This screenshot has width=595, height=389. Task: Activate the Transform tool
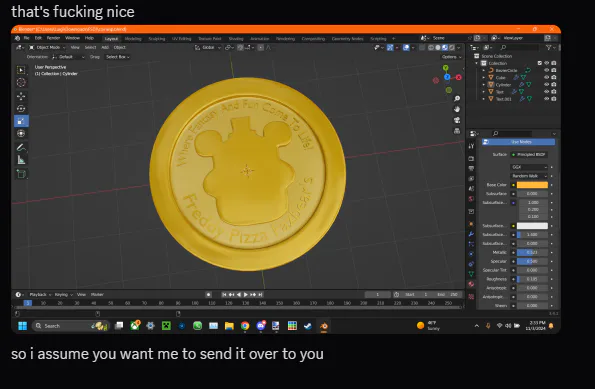tap(21, 134)
